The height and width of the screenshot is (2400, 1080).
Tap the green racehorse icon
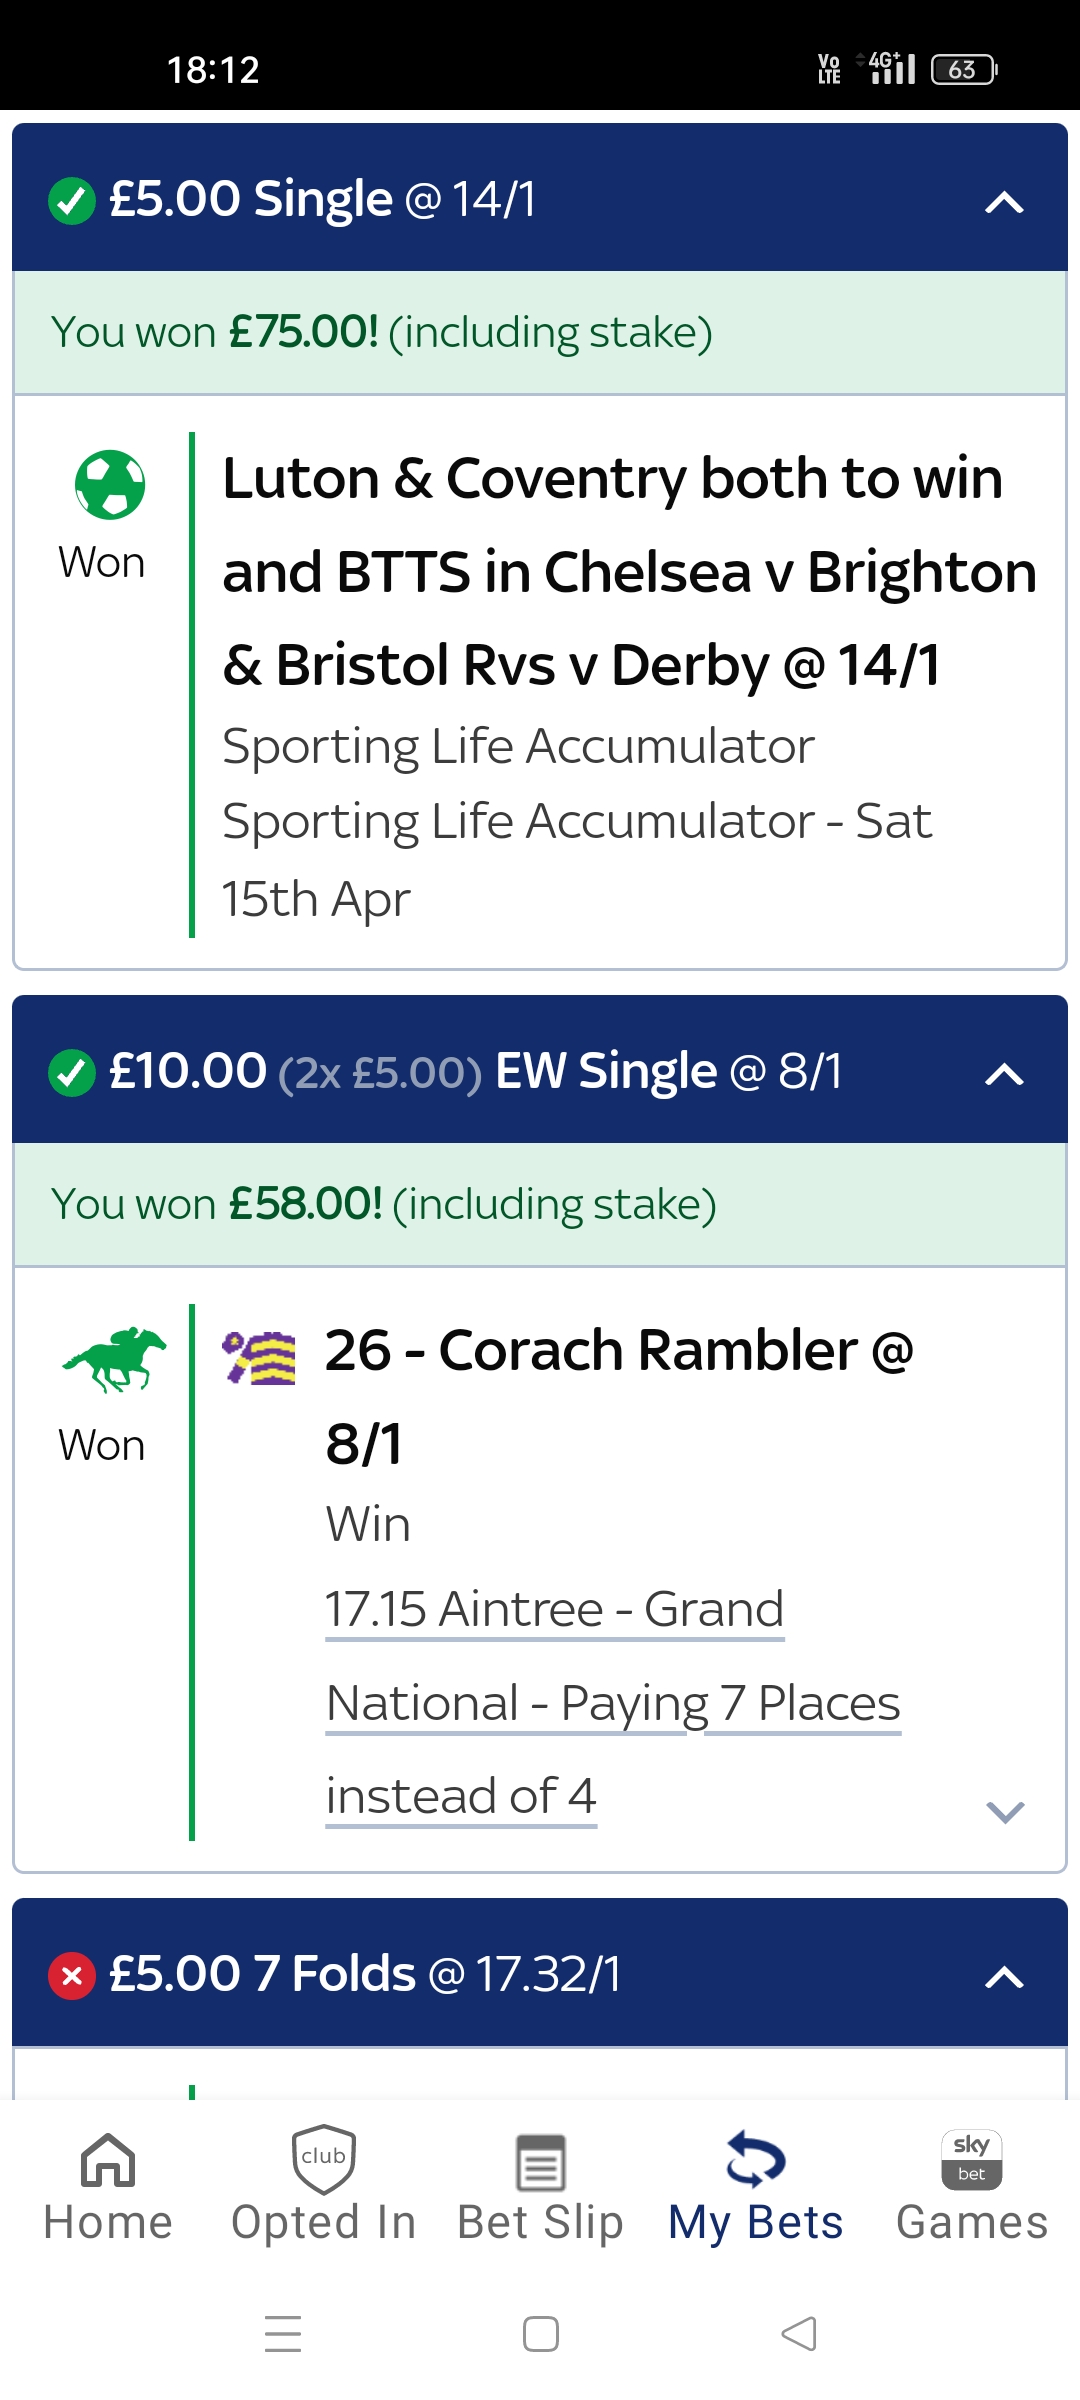coord(114,1360)
